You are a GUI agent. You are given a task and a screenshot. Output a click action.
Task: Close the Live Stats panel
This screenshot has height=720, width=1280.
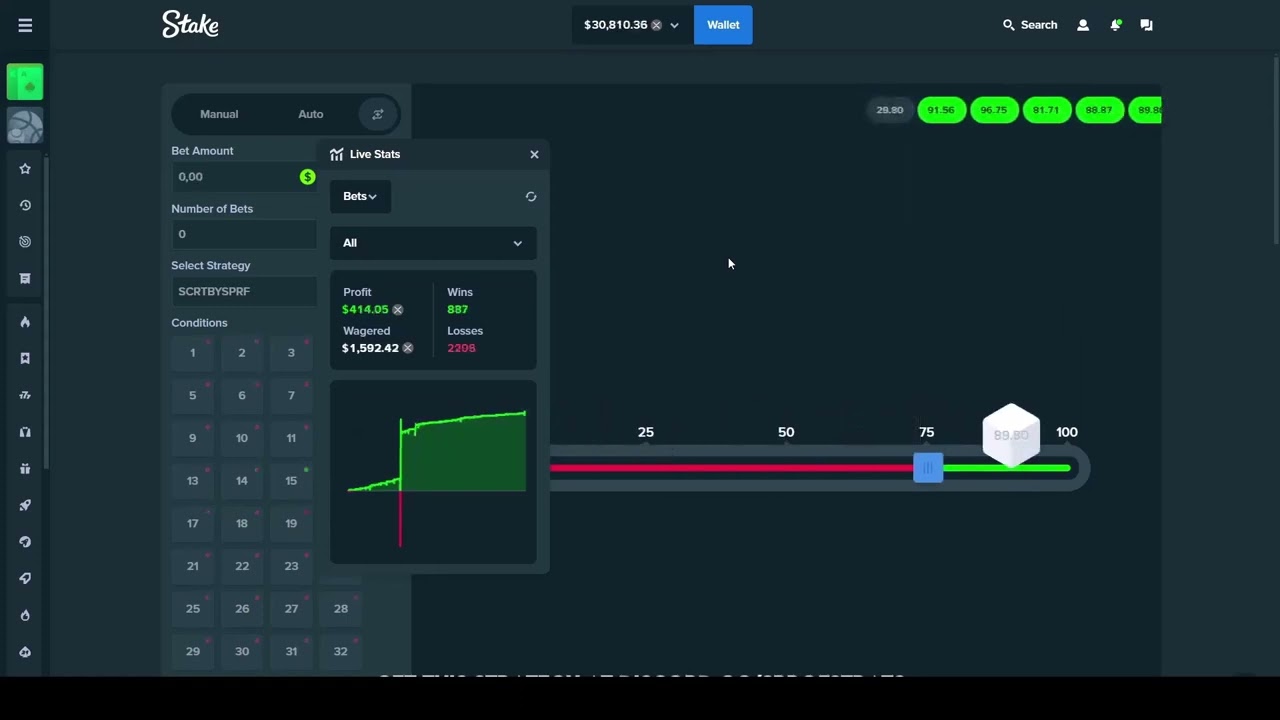pyautogui.click(x=534, y=154)
